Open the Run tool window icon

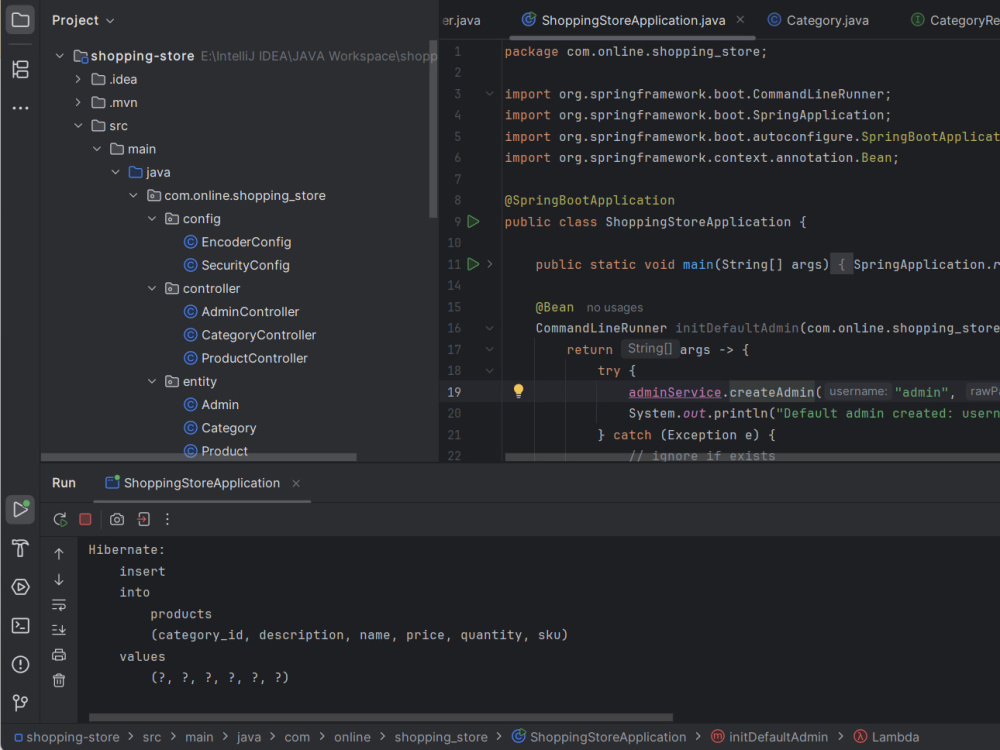tap(20, 509)
